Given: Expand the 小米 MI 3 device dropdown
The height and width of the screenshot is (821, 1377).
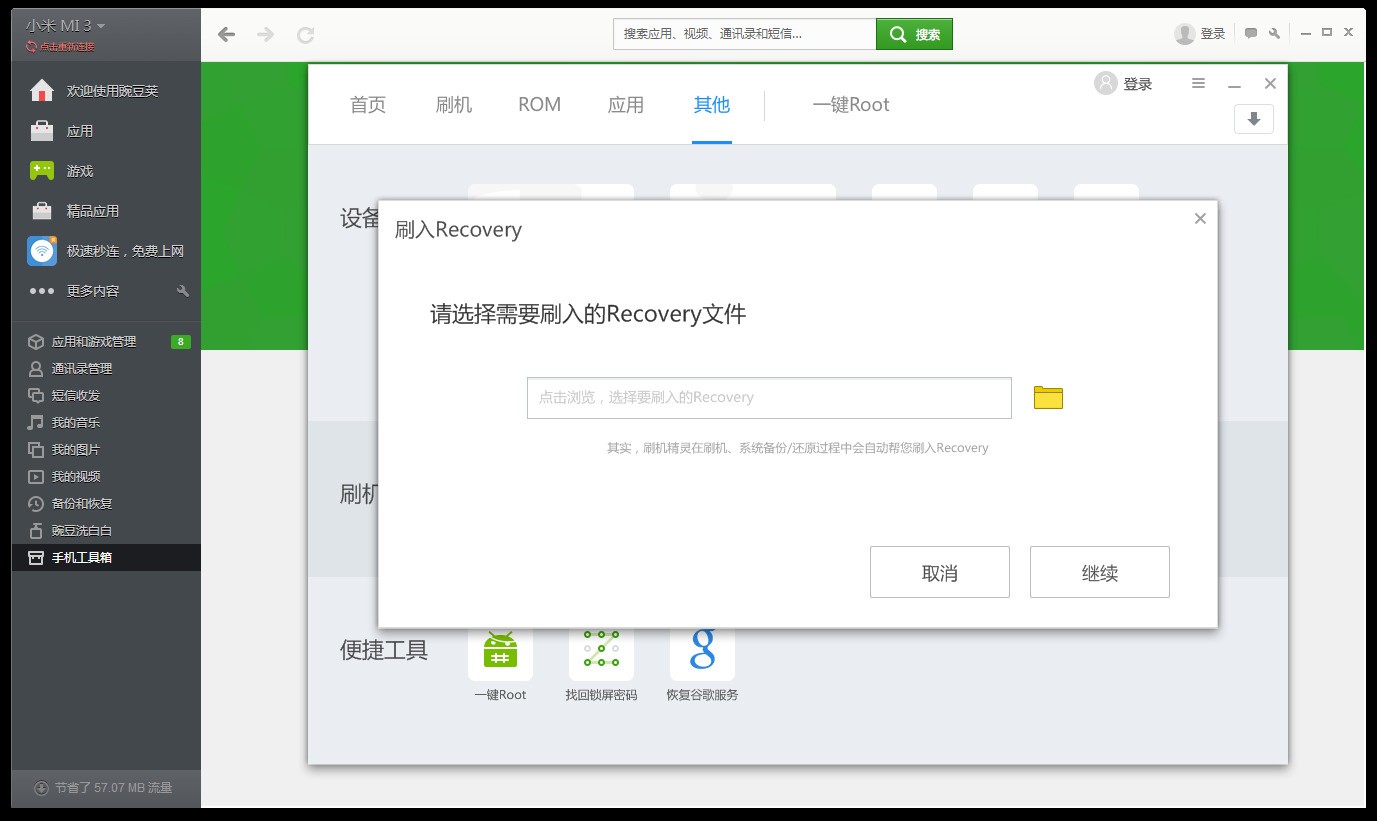Looking at the screenshot, I should point(66,25).
